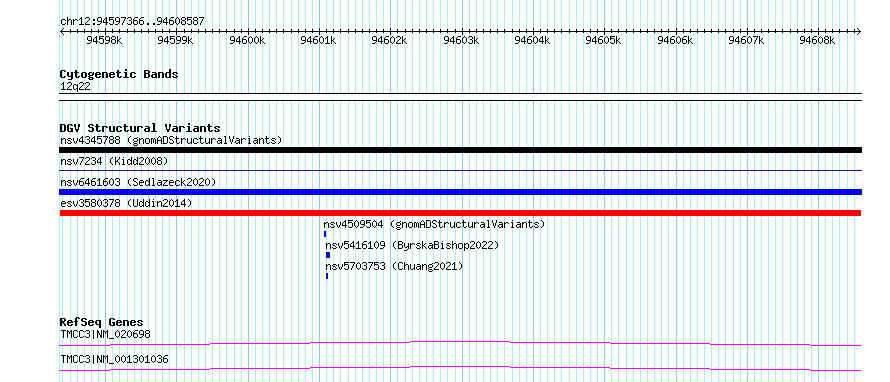Select the Cytogenetic Bands track title
This screenshot has width=890, height=382.
(x=119, y=74)
